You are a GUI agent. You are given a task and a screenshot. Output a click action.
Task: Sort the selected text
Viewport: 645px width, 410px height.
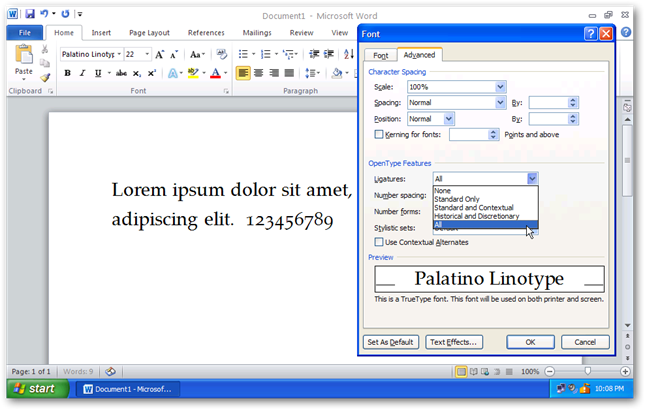348,54
